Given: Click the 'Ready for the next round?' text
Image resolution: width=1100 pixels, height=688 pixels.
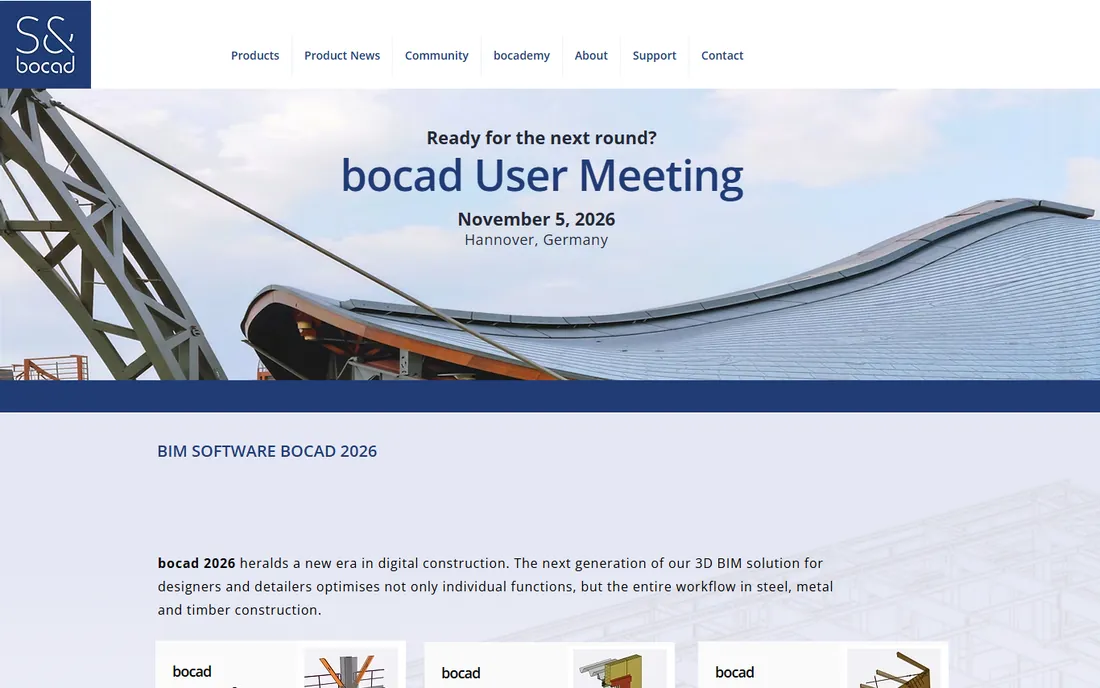Looking at the screenshot, I should point(542,137).
